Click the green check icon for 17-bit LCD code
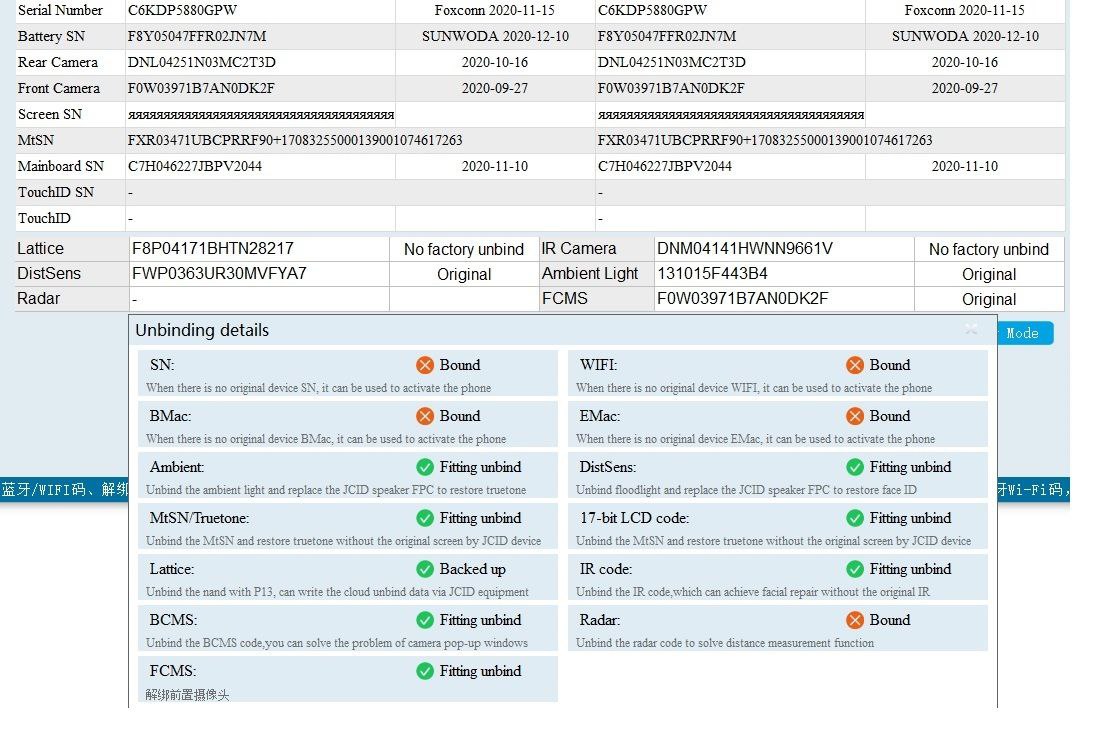1104x752 pixels. point(855,518)
